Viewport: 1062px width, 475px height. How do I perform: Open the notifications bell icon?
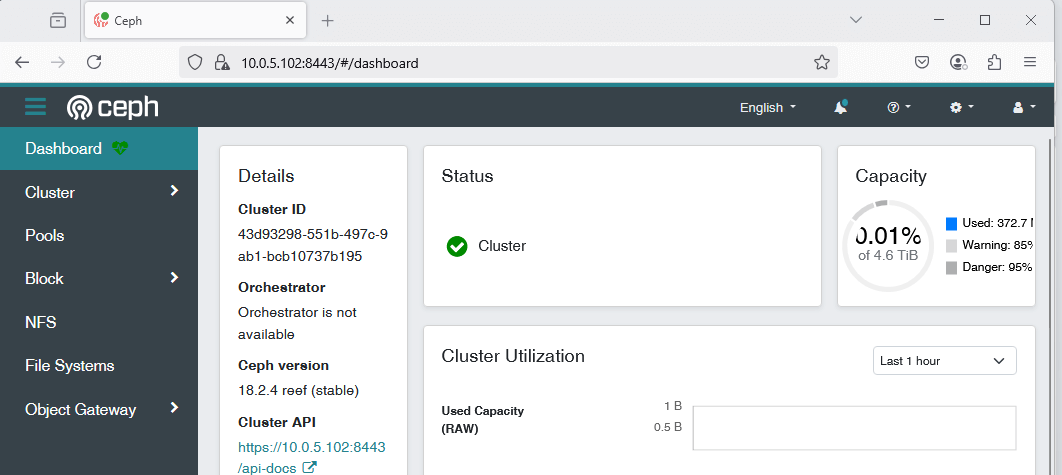pyautogui.click(x=840, y=107)
